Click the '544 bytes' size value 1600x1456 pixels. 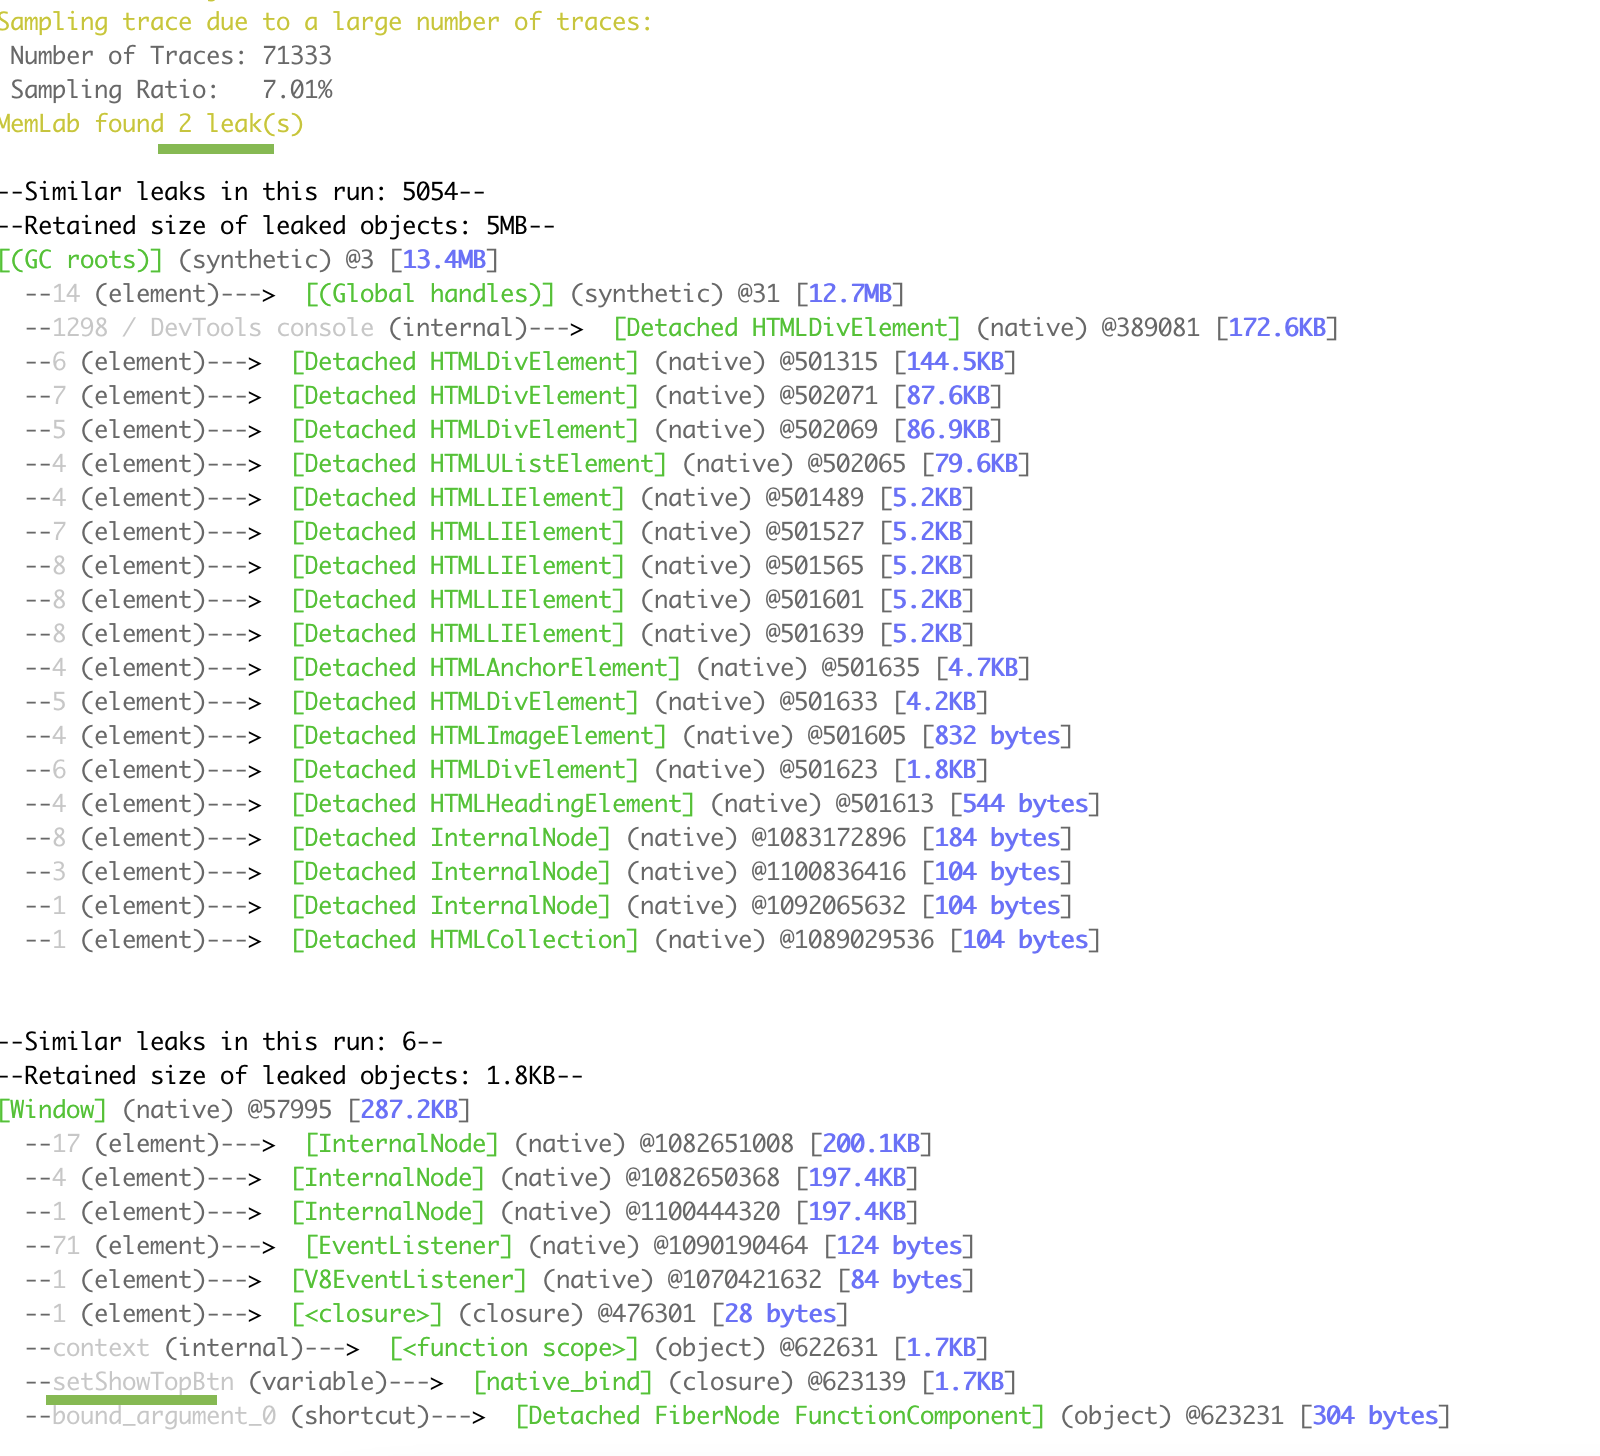point(1025,804)
